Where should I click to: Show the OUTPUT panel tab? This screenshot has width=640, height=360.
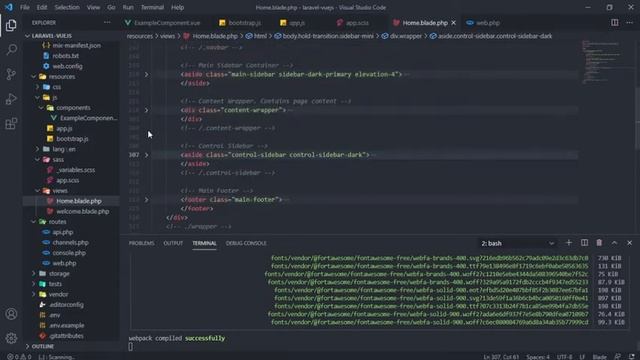[x=173, y=243]
